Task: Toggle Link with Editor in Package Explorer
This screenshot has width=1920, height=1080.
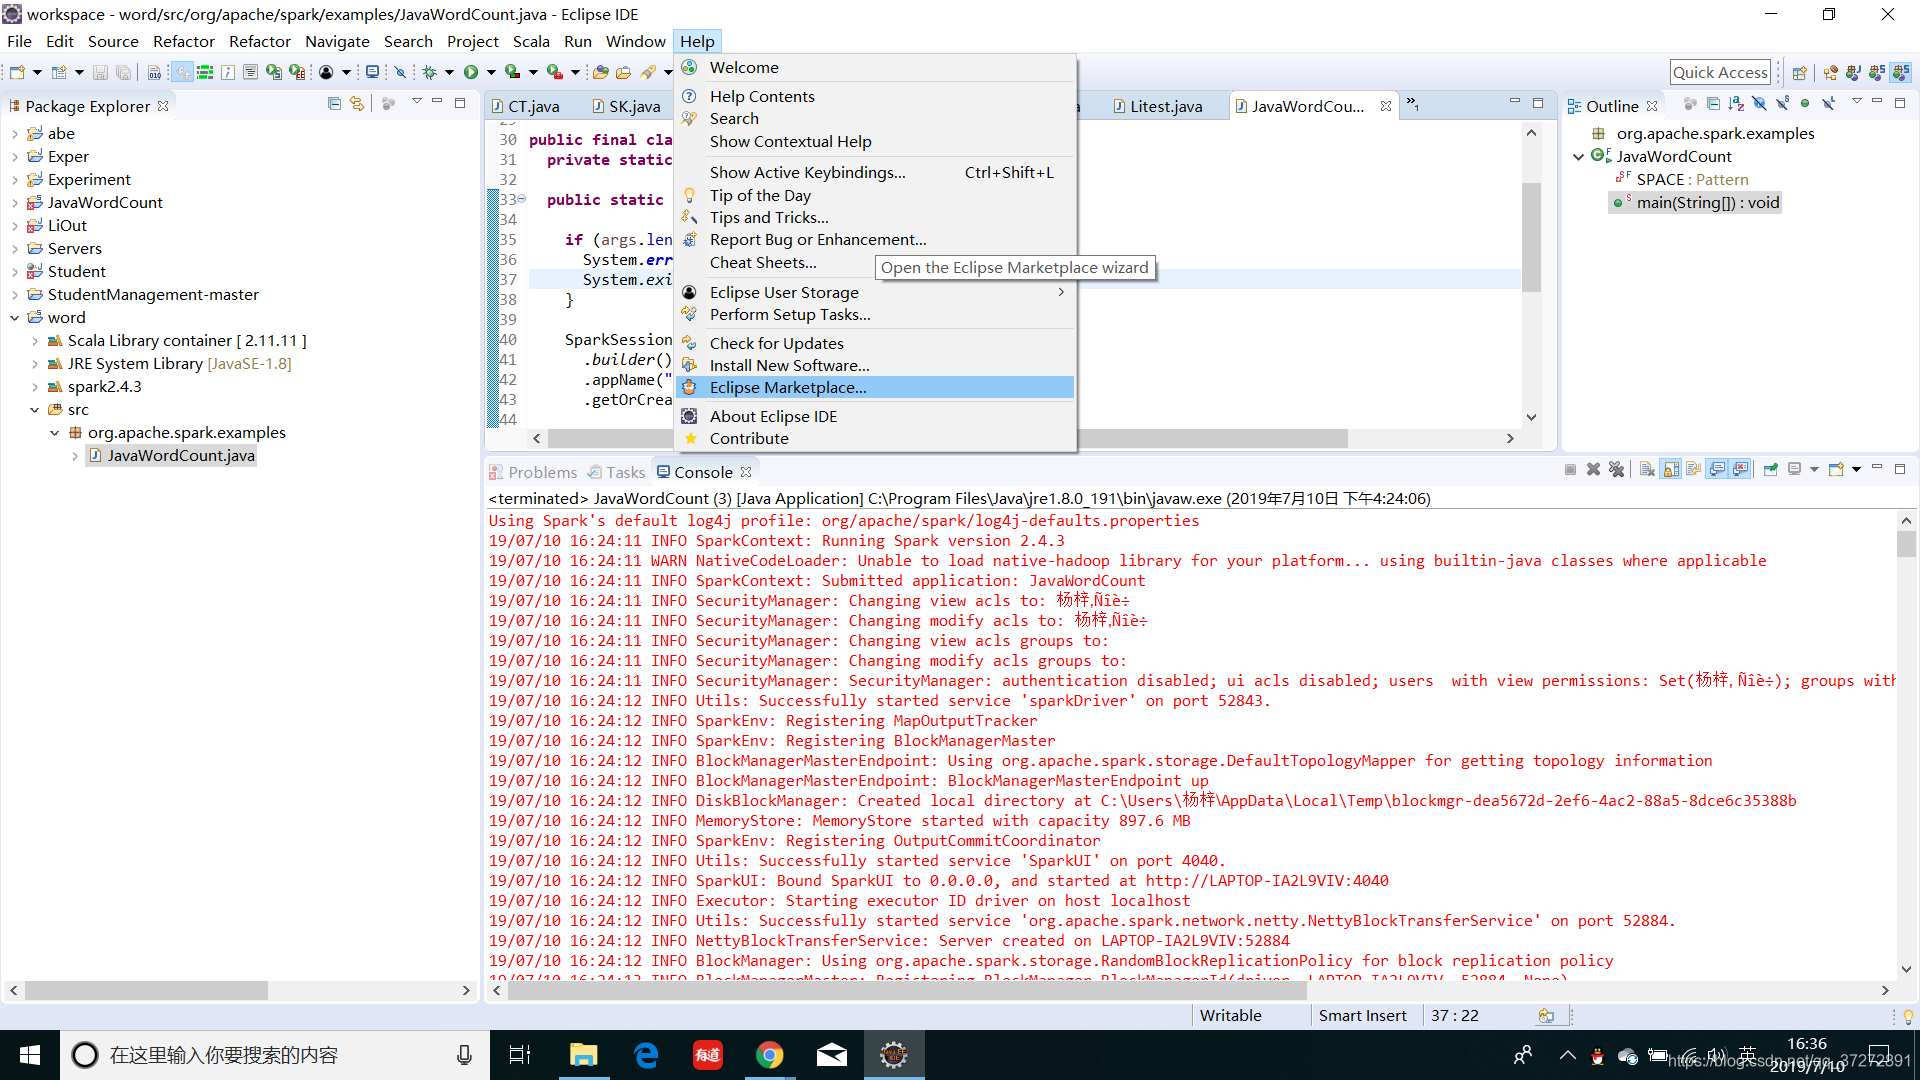Action: [x=357, y=104]
